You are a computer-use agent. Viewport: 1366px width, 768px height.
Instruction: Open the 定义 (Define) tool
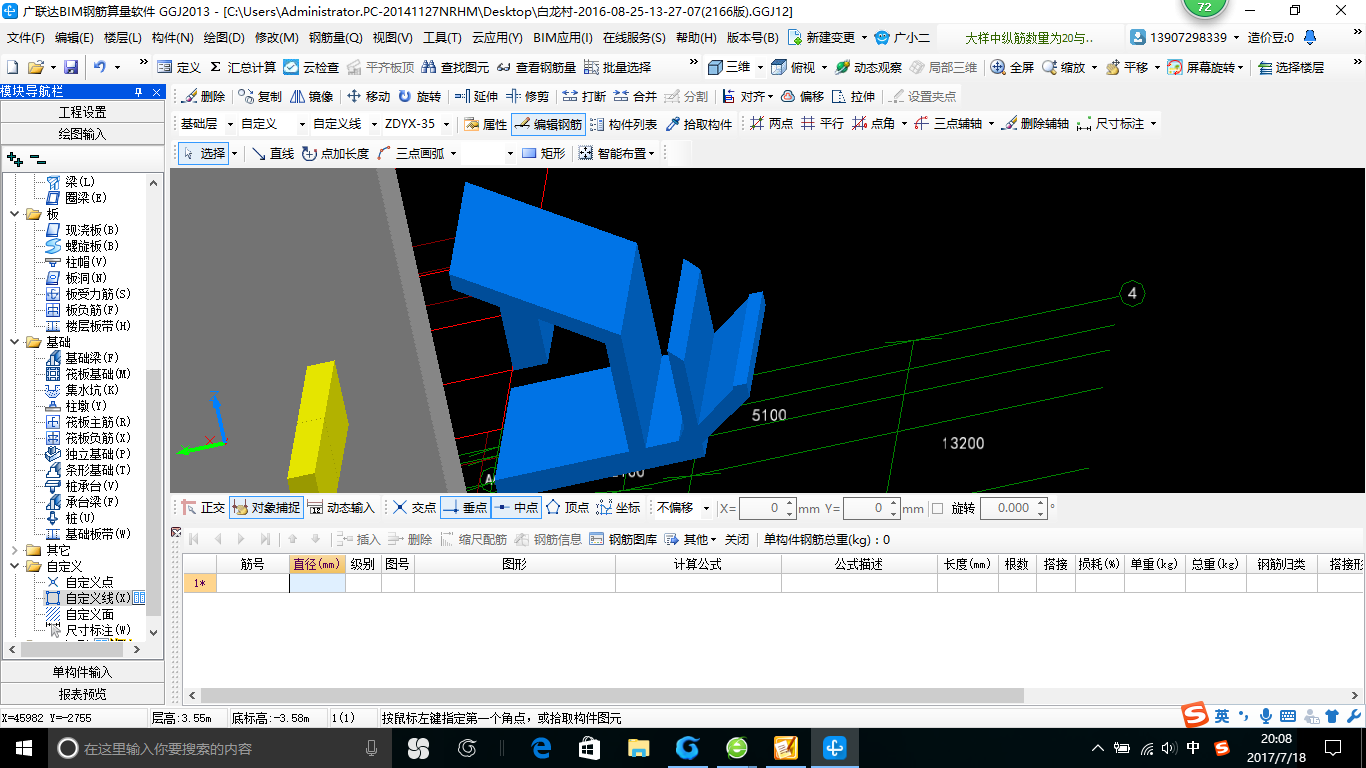point(179,67)
